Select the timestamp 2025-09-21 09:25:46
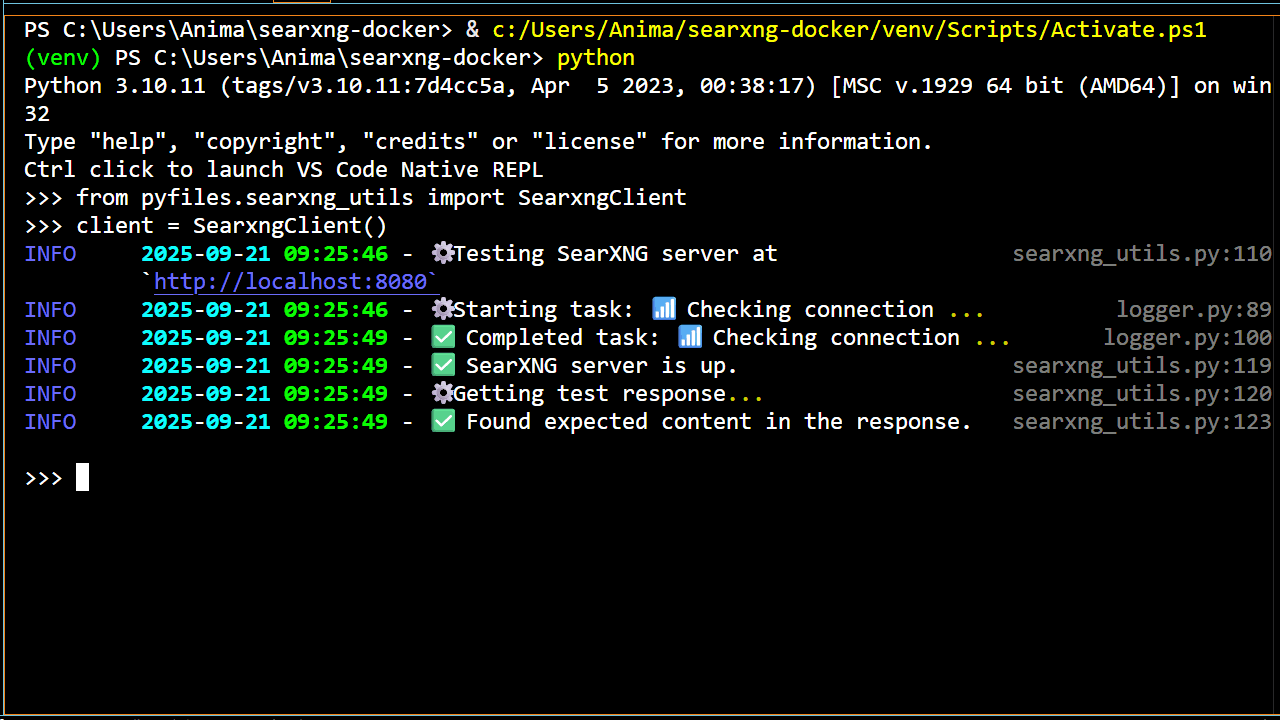Viewport: 1280px width, 720px height. 263,253
